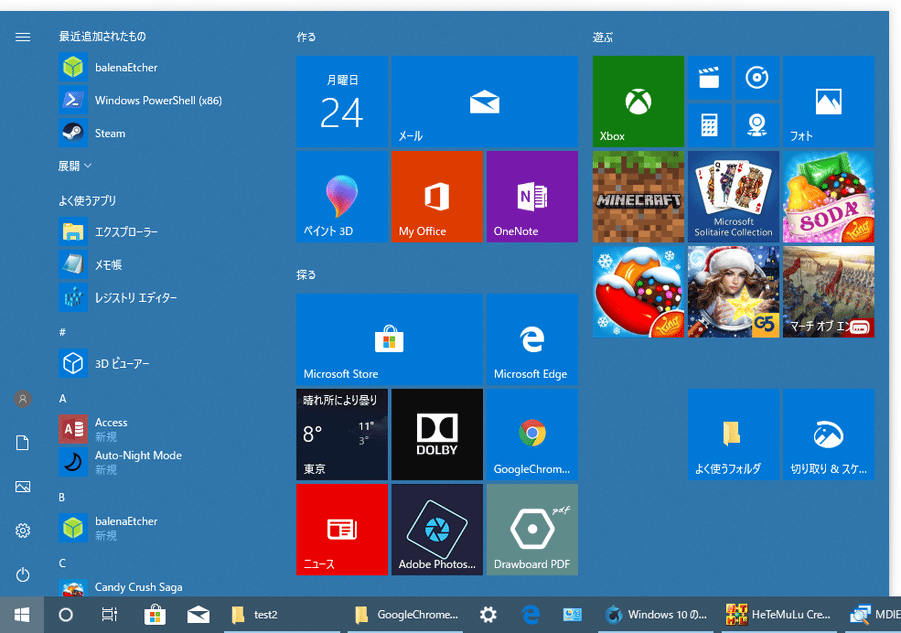Open the よく使うフォルダ tile

pos(733,434)
